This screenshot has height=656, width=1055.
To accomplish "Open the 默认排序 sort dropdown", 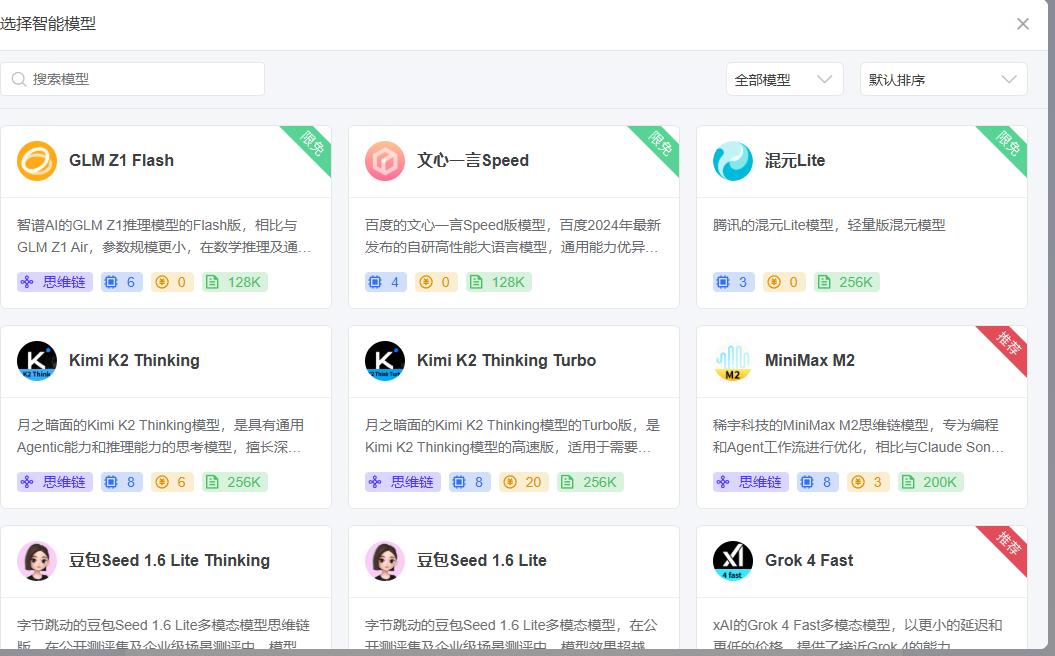I will coord(943,79).
